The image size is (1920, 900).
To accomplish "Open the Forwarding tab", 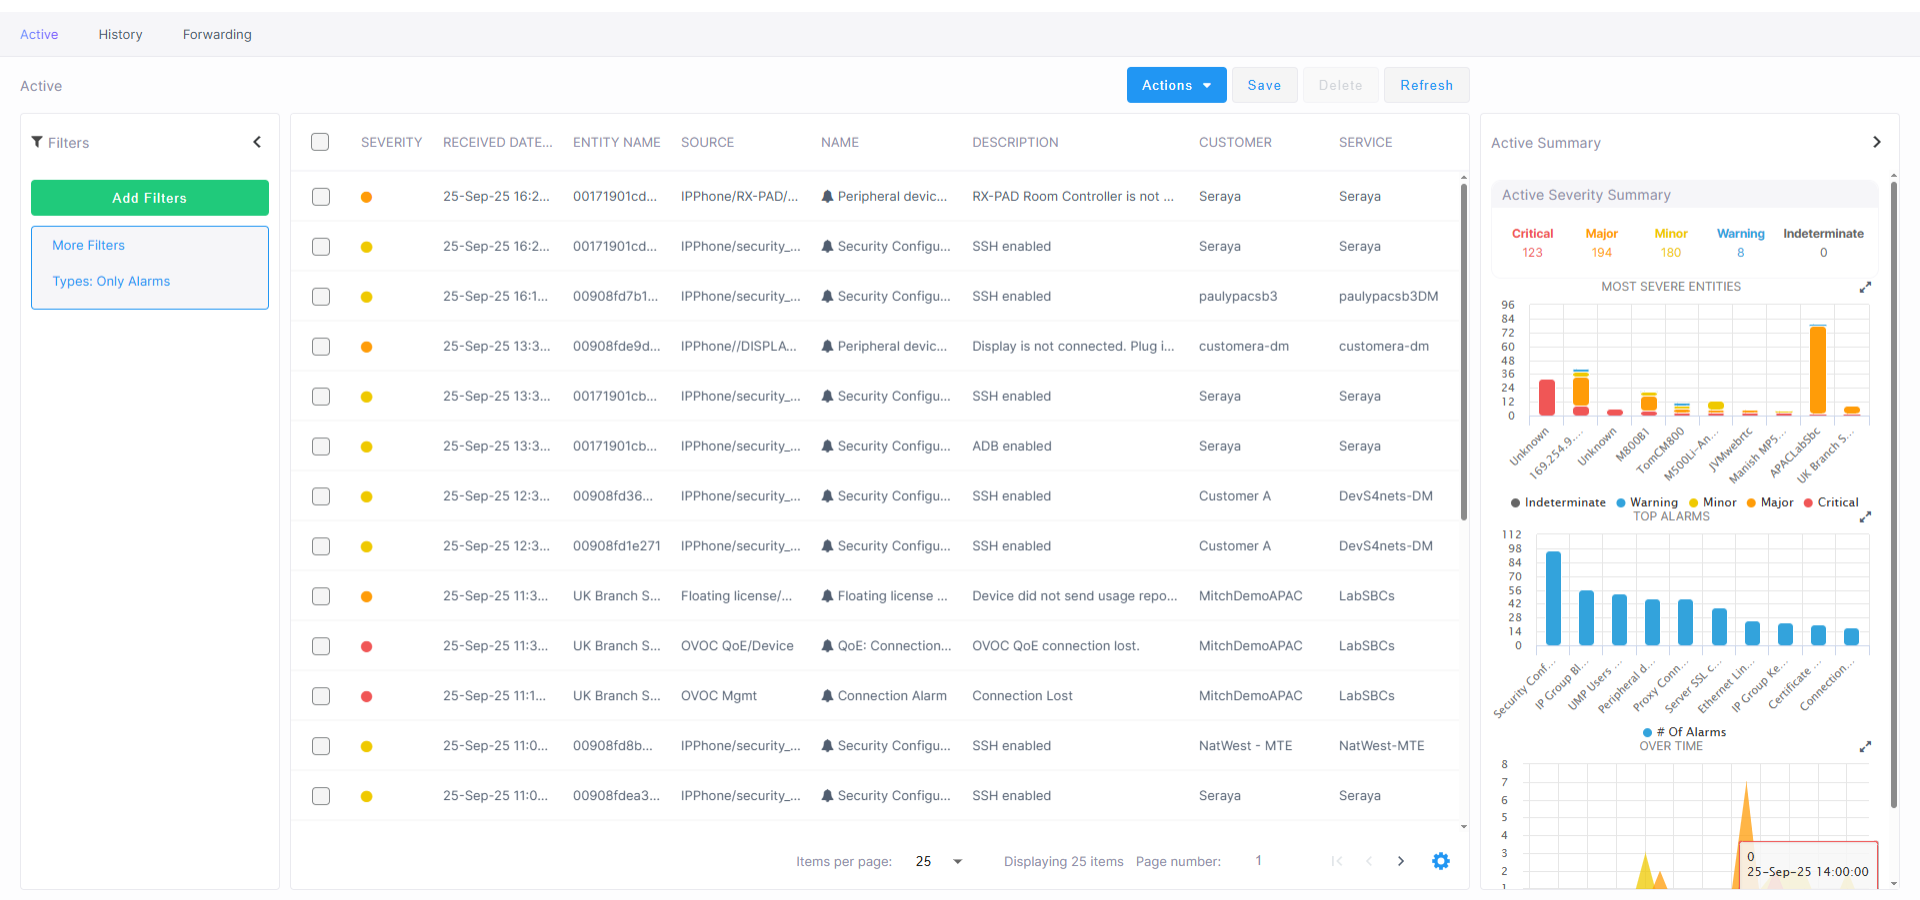I will point(217,34).
